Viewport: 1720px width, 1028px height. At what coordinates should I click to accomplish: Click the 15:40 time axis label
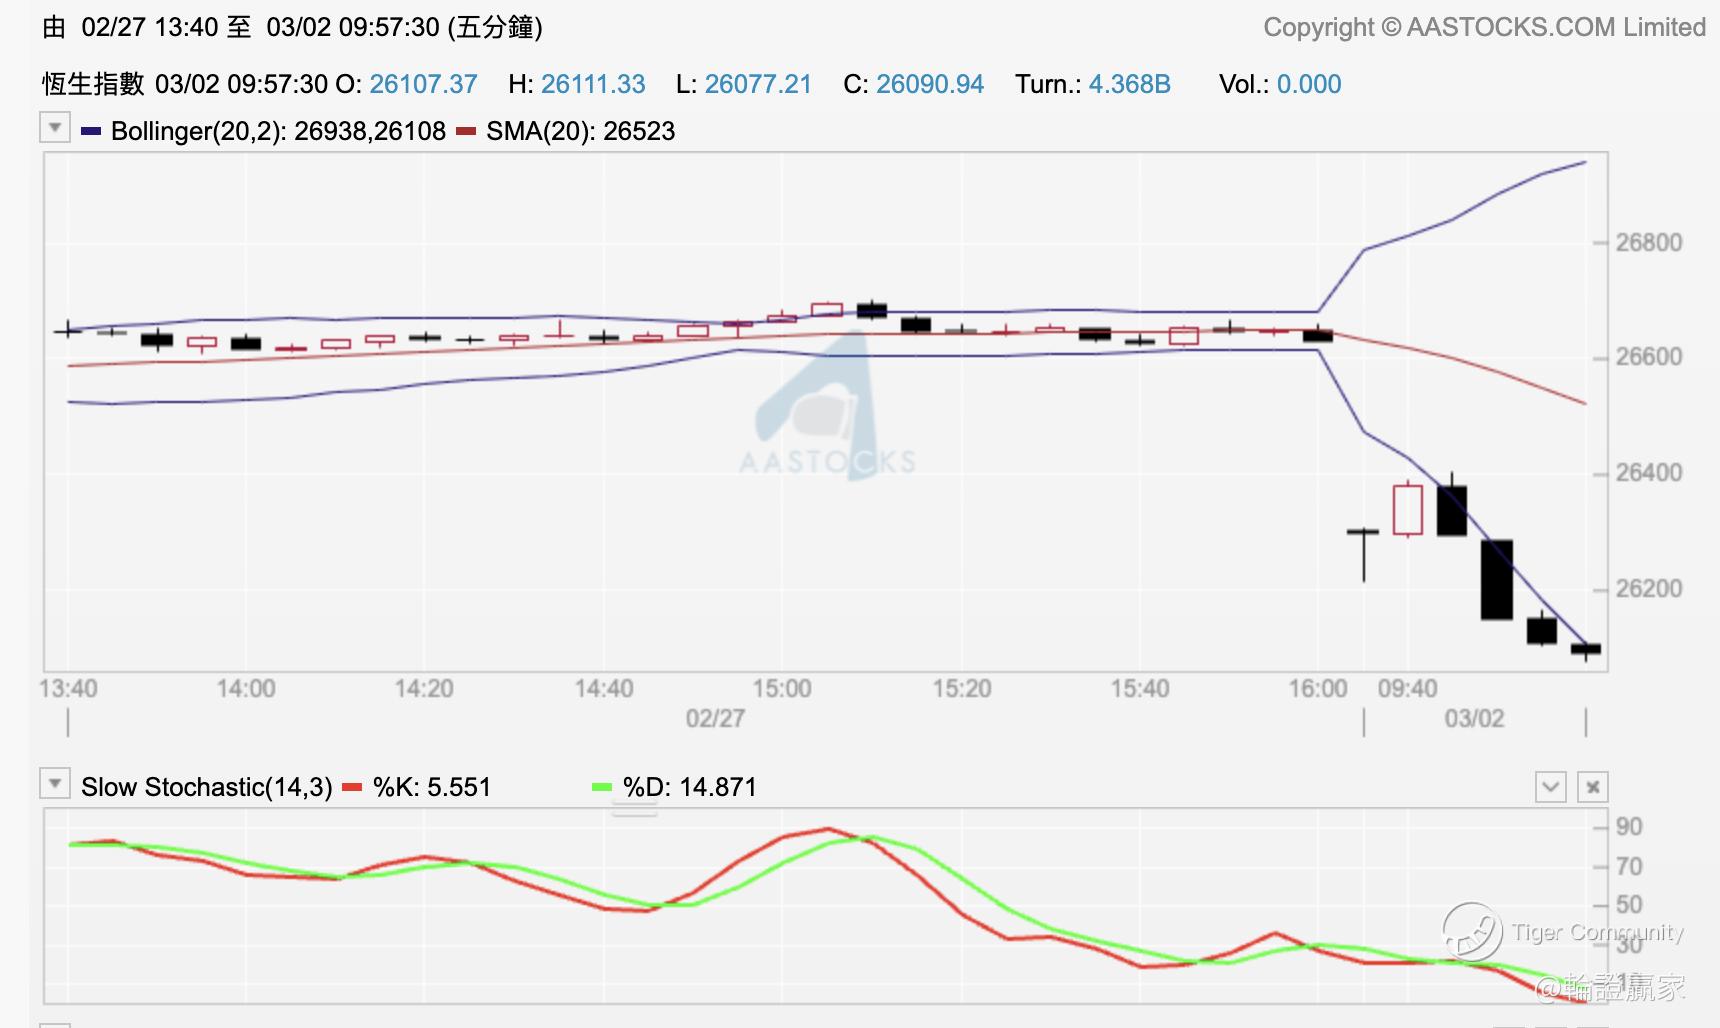pos(1140,689)
